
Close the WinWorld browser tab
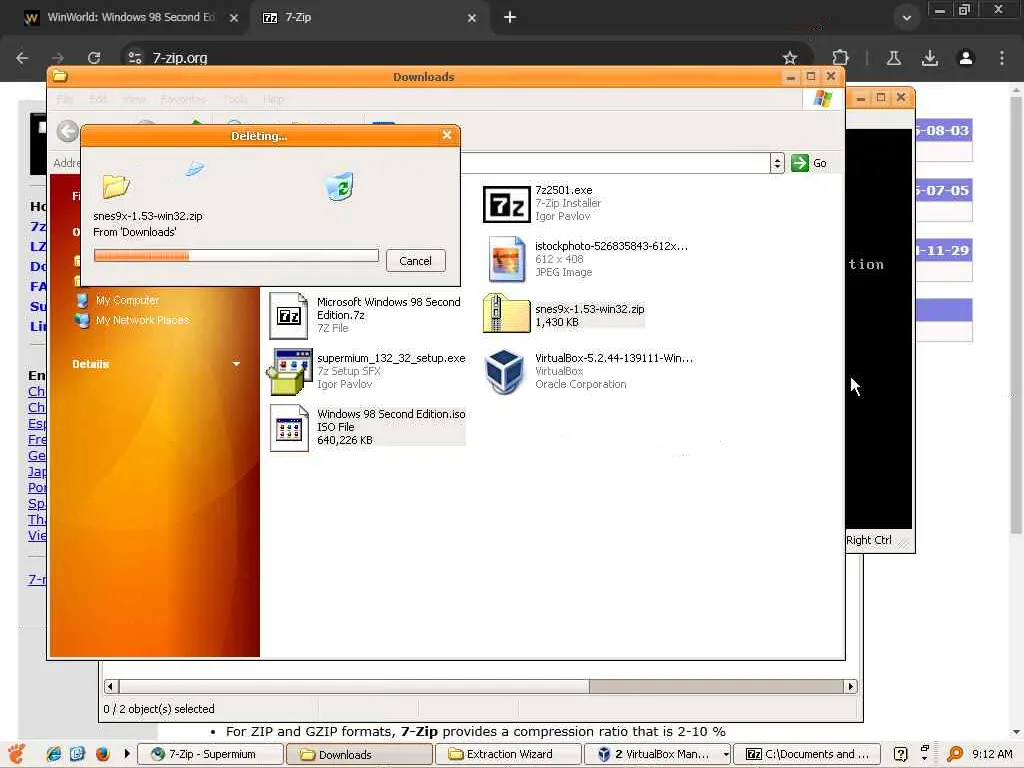point(234,18)
